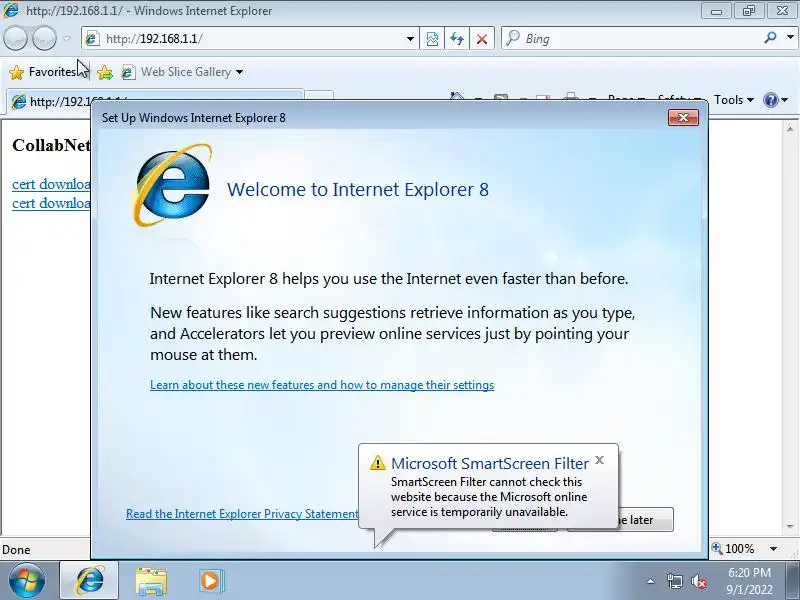Open link to learn about new features
The height and width of the screenshot is (600, 800).
(x=322, y=385)
